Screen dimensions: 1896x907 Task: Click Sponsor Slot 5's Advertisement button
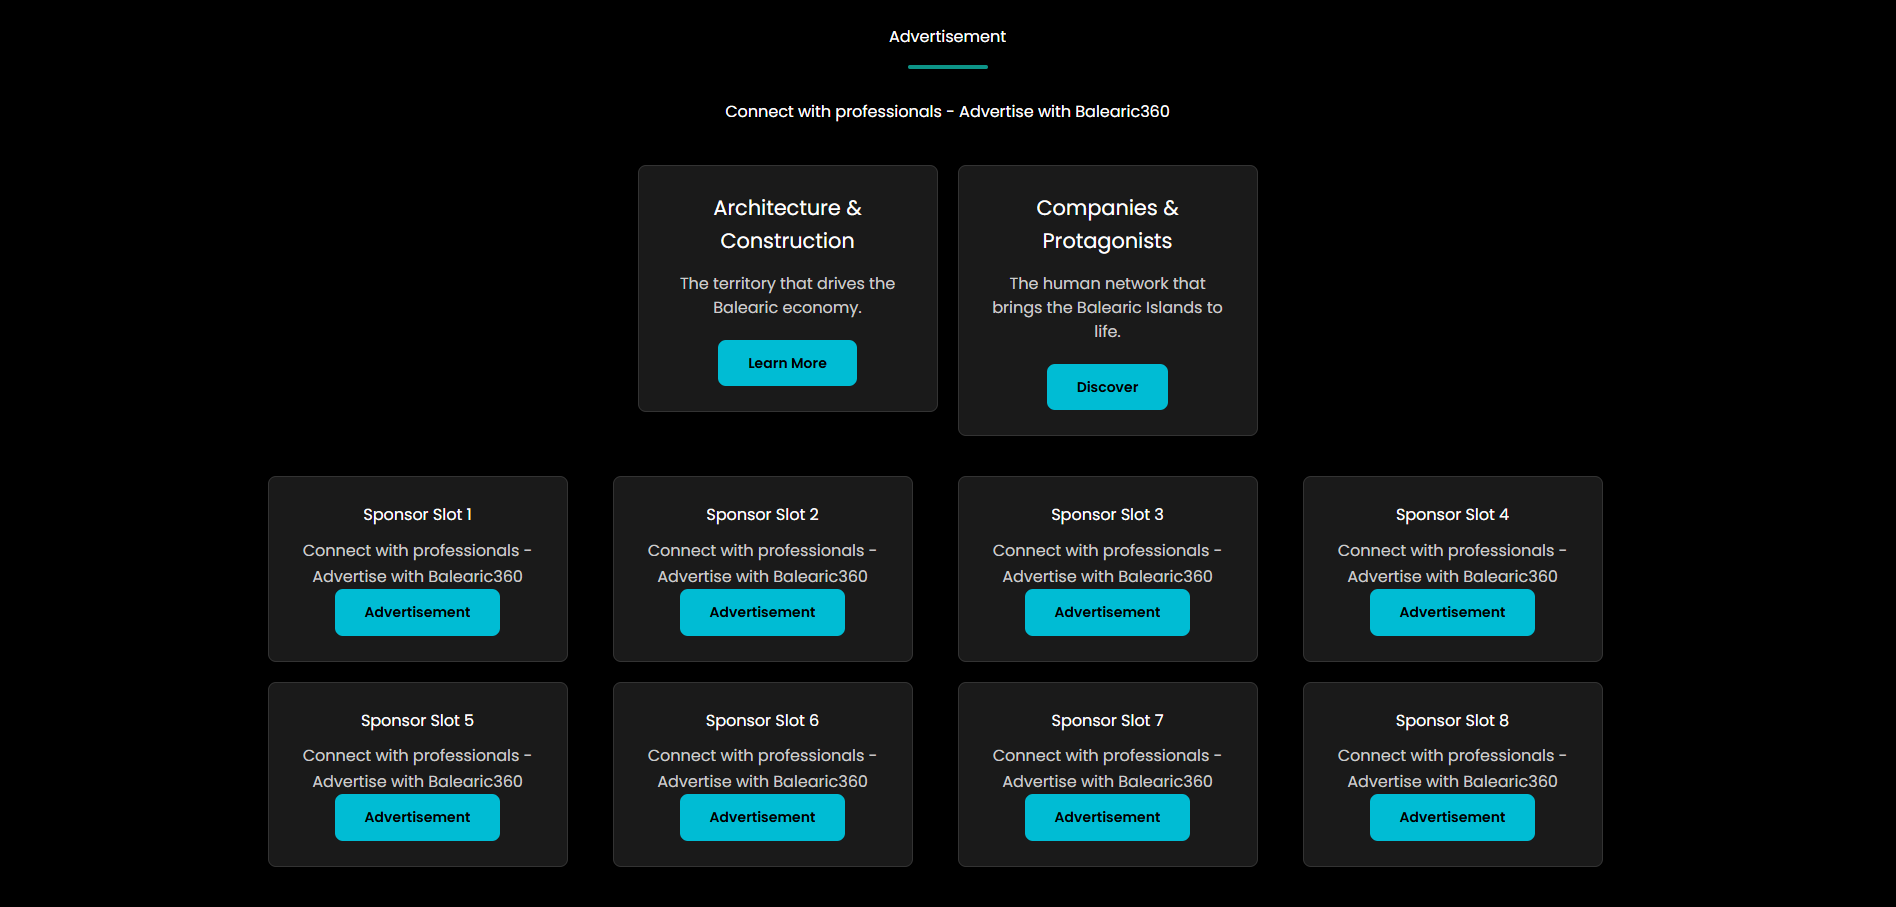point(417,817)
